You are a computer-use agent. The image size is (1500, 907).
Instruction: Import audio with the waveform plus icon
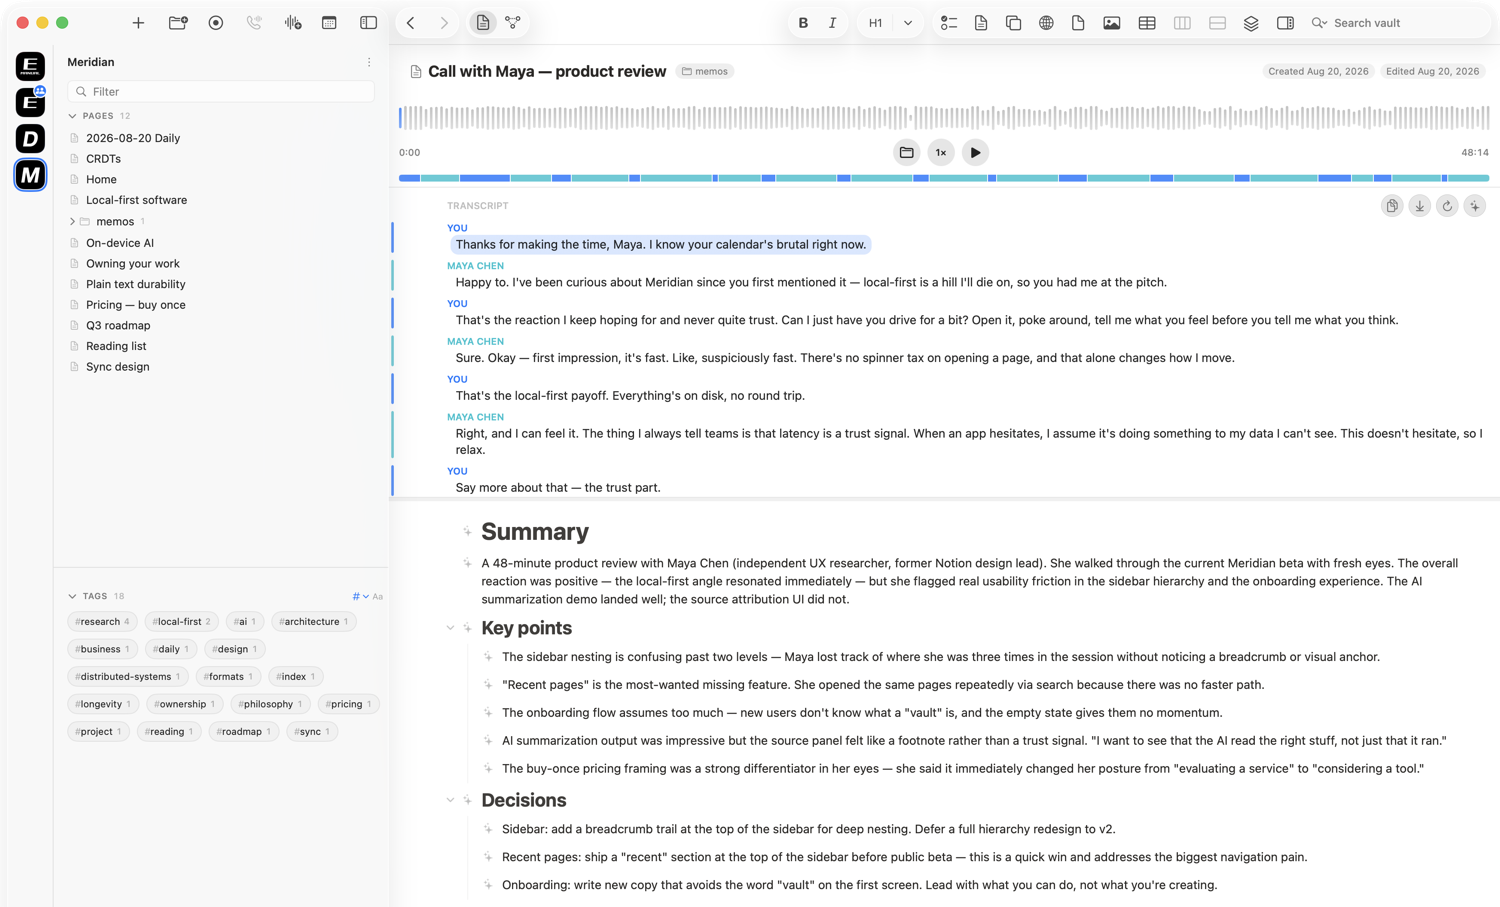tap(292, 23)
